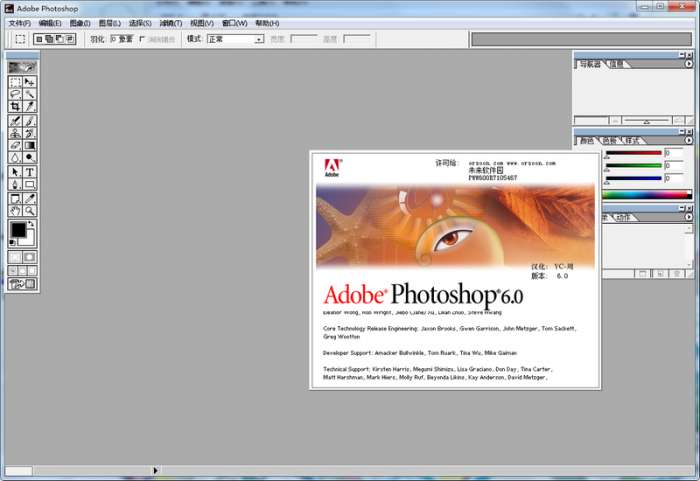
Task: Swap foreground and background colors arrow
Action: (31, 224)
